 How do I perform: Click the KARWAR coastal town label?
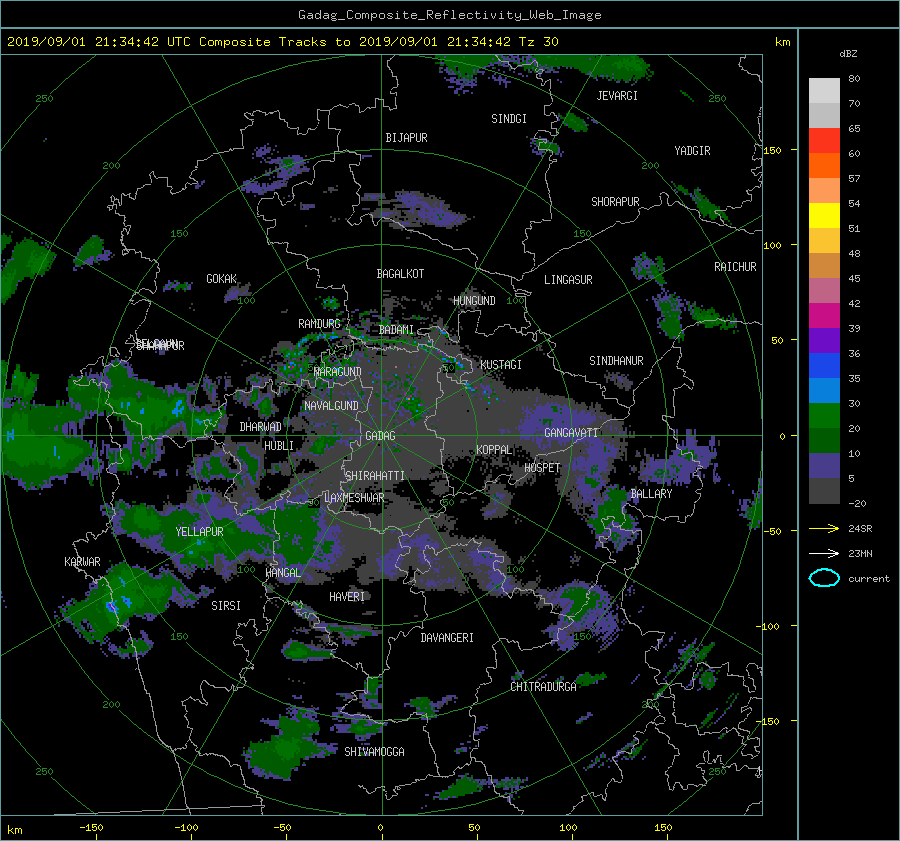[x=82, y=562]
